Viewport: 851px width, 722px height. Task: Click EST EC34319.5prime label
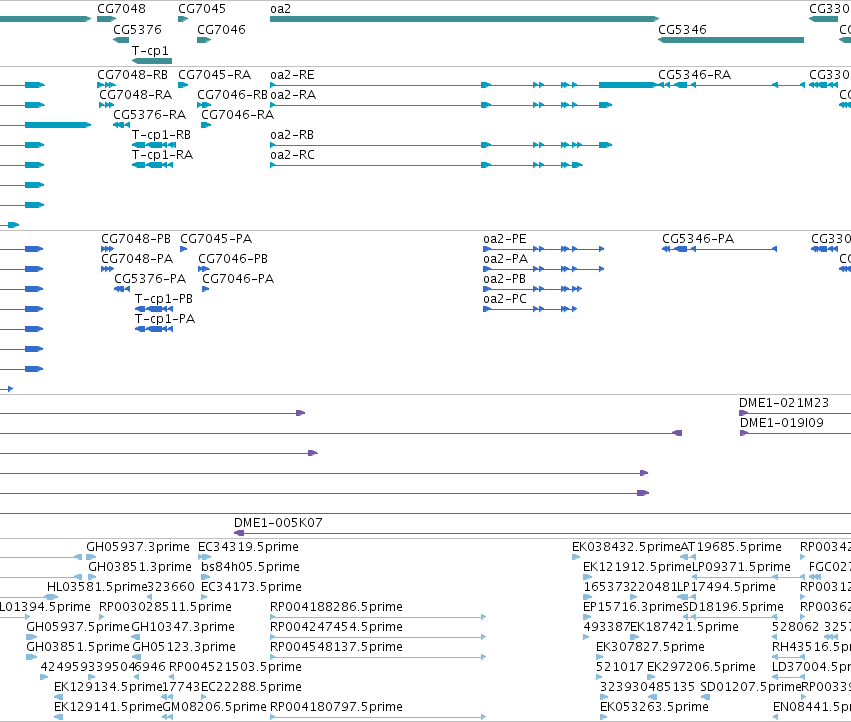point(248,547)
